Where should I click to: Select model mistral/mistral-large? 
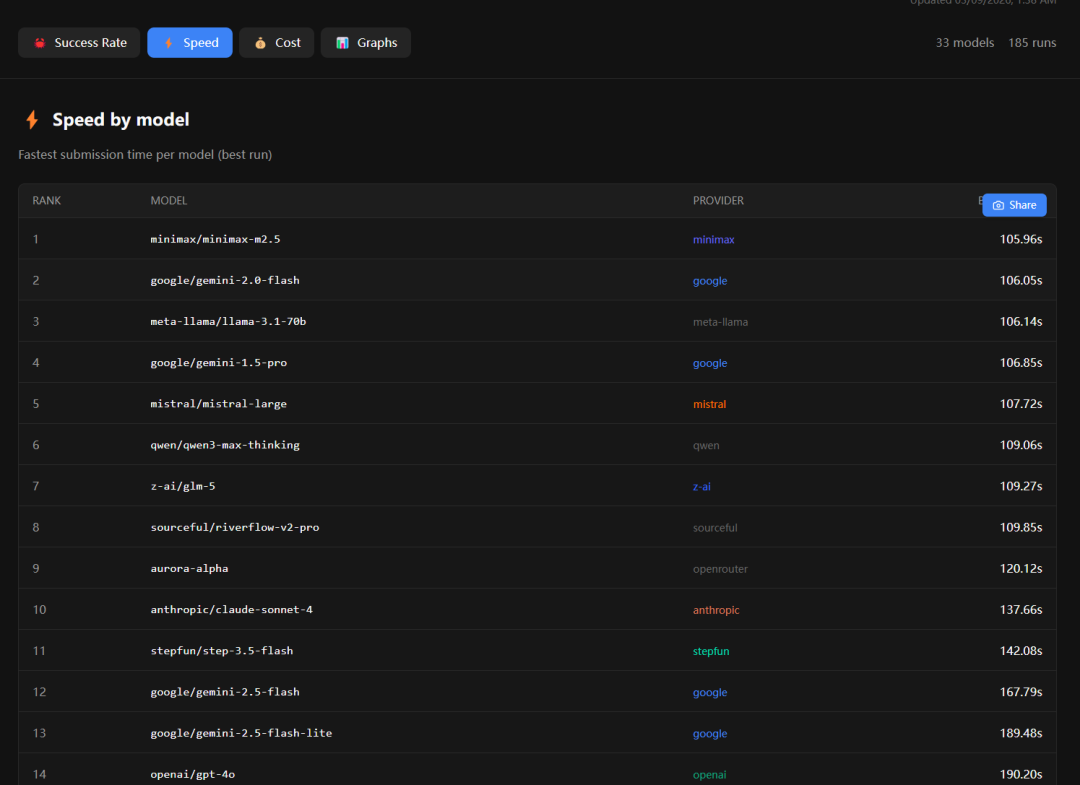click(218, 404)
